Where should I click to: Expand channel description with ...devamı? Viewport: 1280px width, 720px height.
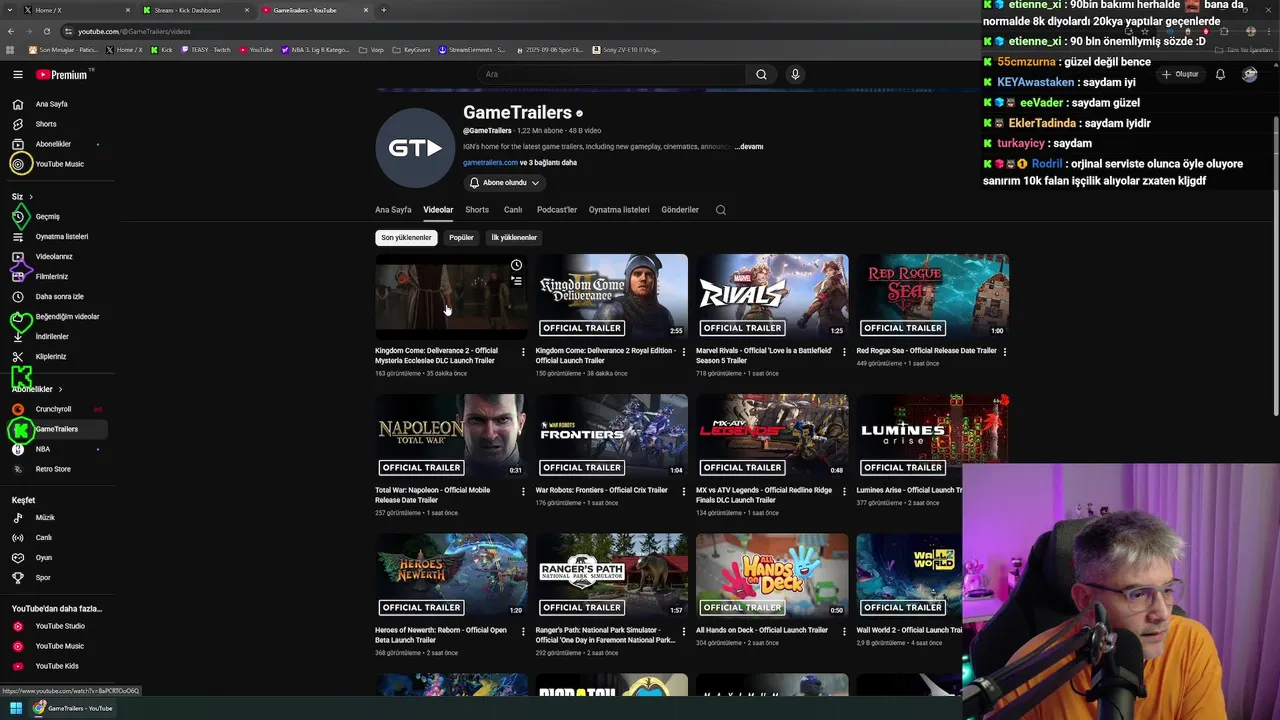click(x=749, y=146)
